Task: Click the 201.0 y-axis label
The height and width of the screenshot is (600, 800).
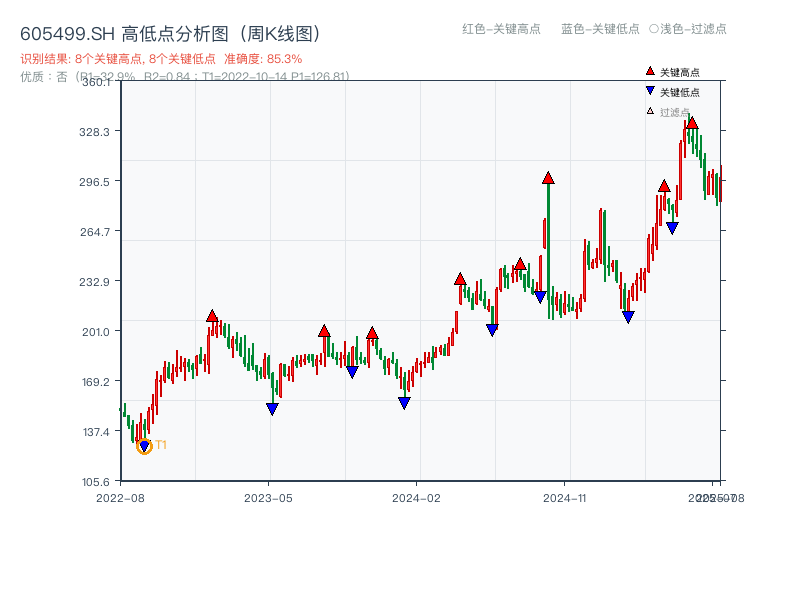Action: (96, 332)
